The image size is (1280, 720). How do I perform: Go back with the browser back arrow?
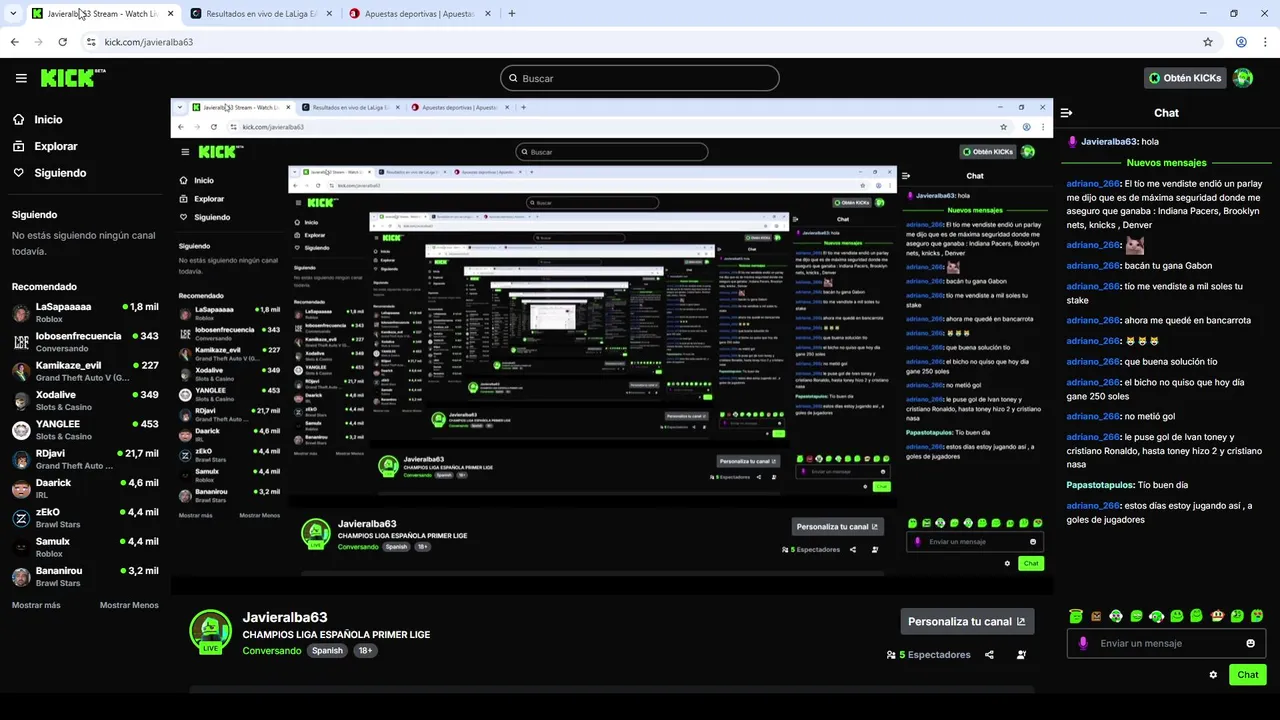[14, 42]
